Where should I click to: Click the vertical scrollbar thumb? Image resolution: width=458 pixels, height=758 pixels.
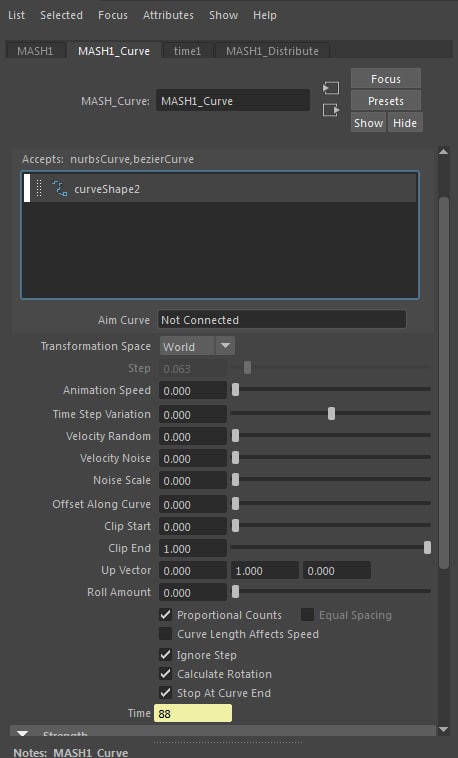click(x=443, y=382)
